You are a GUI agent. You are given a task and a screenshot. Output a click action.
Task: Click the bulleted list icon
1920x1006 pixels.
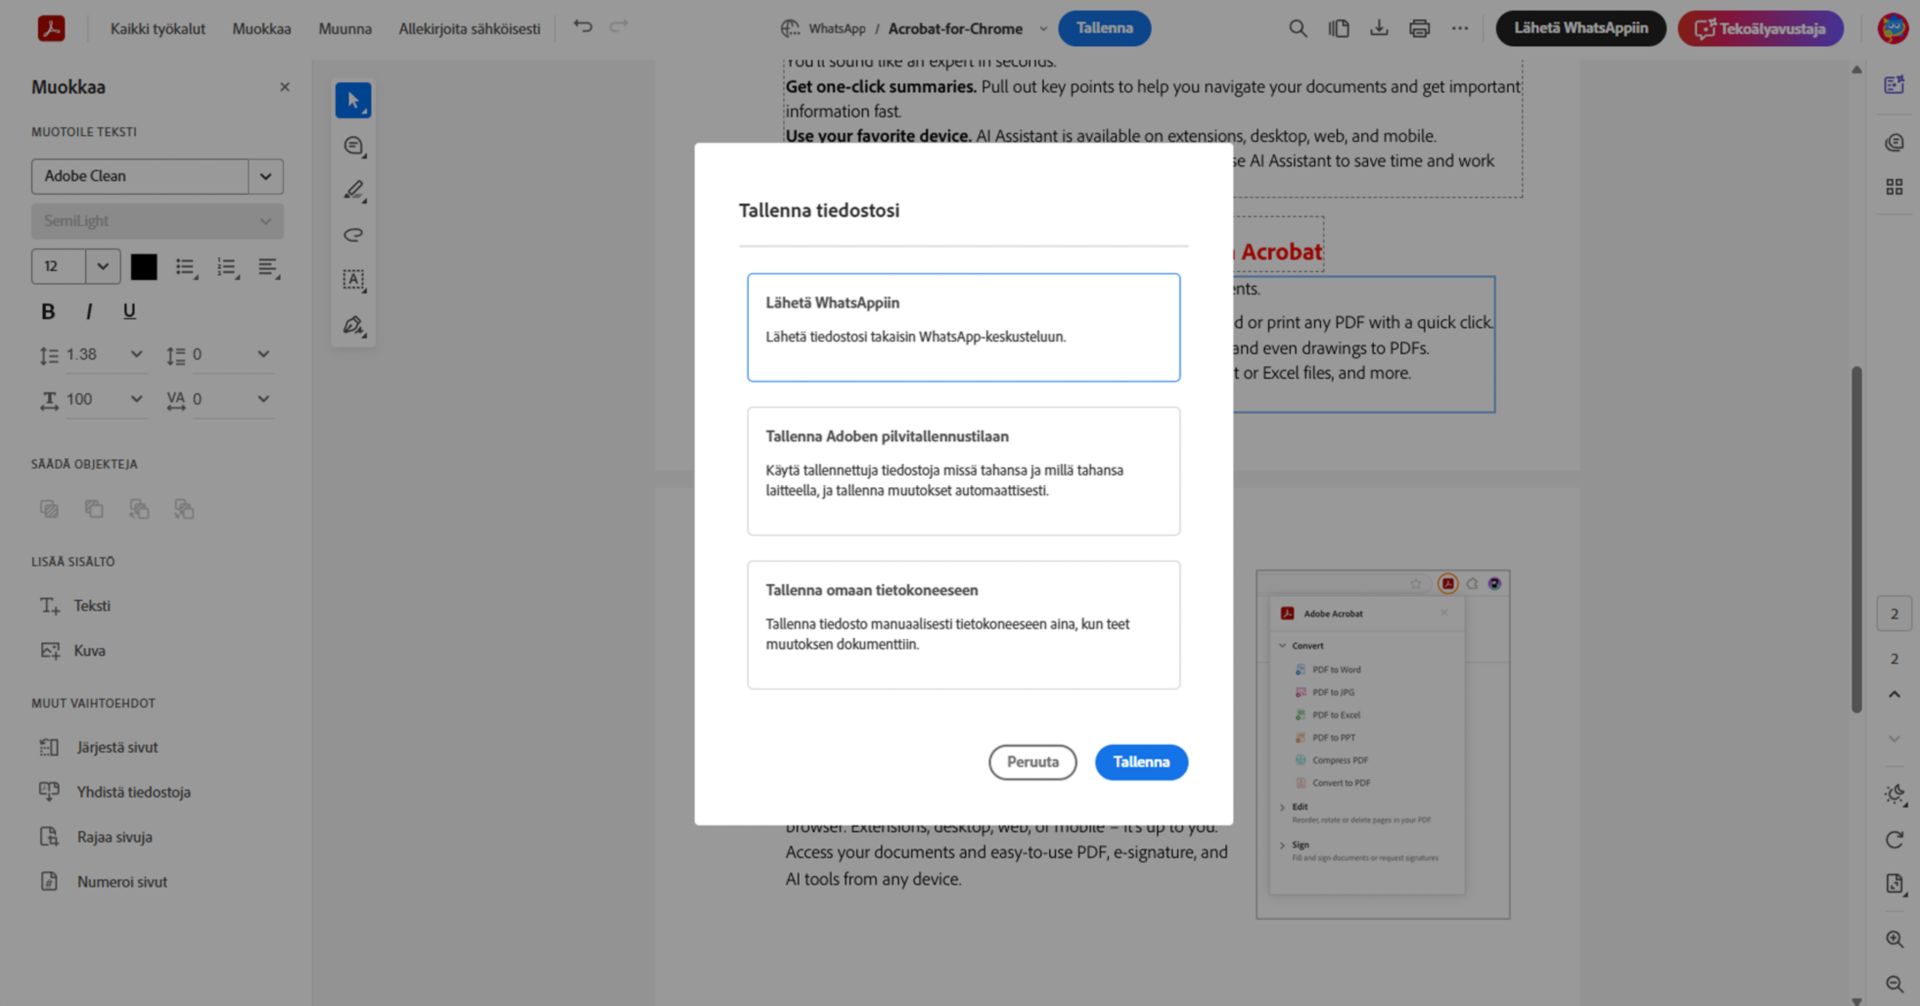tap(185, 267)
